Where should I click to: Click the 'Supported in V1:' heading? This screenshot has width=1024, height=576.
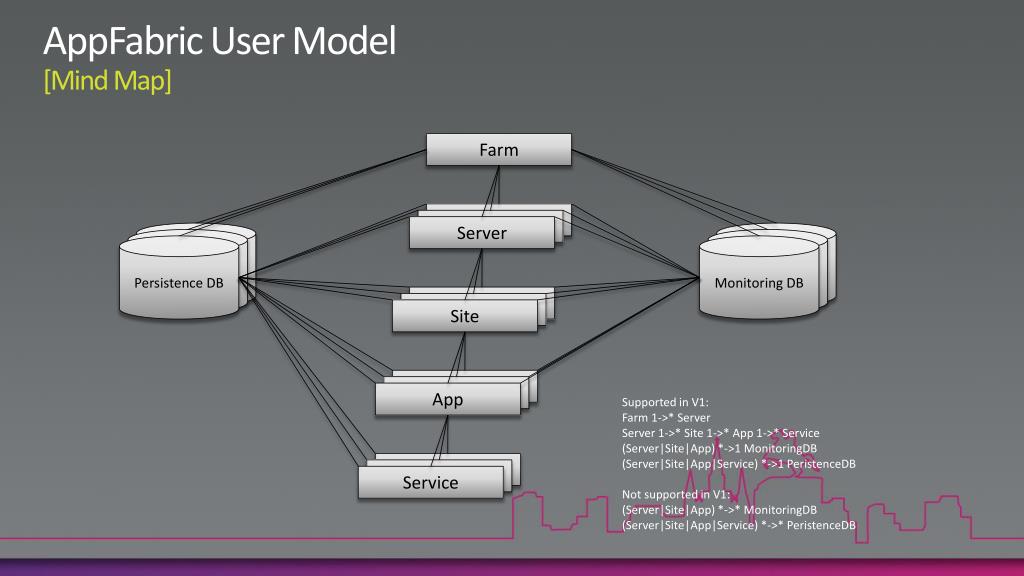pyautogui.click(x=665, y=402)
